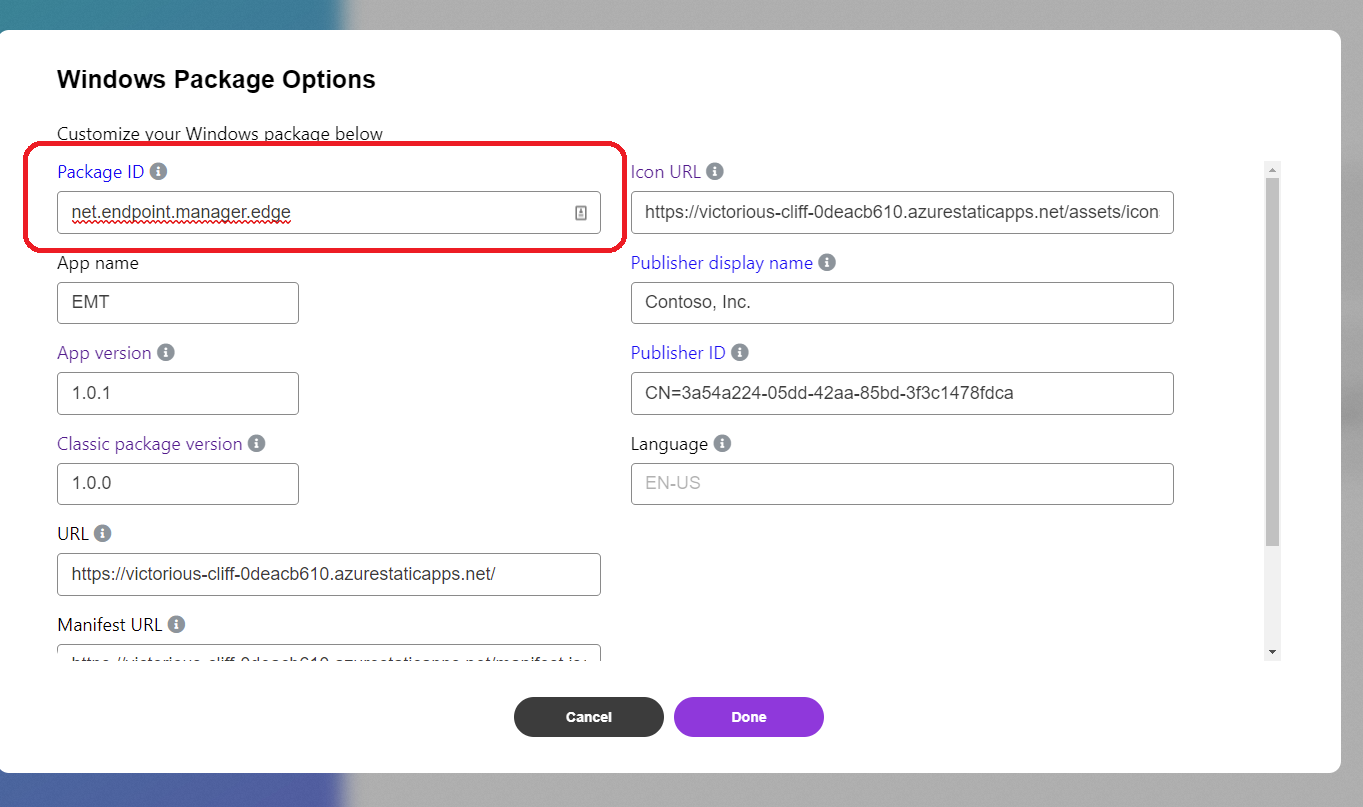View Classic package version help icon
1363x807 pixels.
pos(258,443)
